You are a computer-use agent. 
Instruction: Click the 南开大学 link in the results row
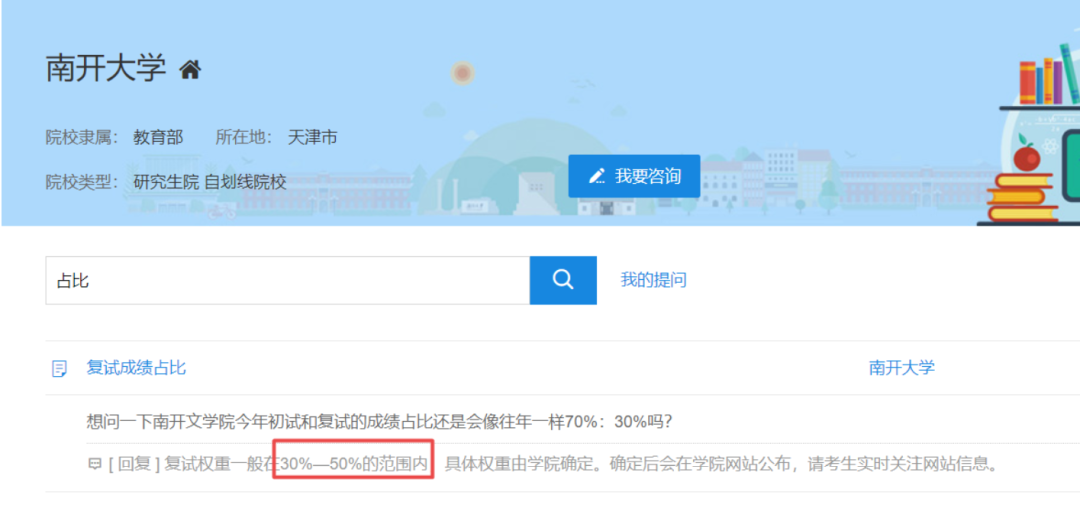tap(901, 368)
